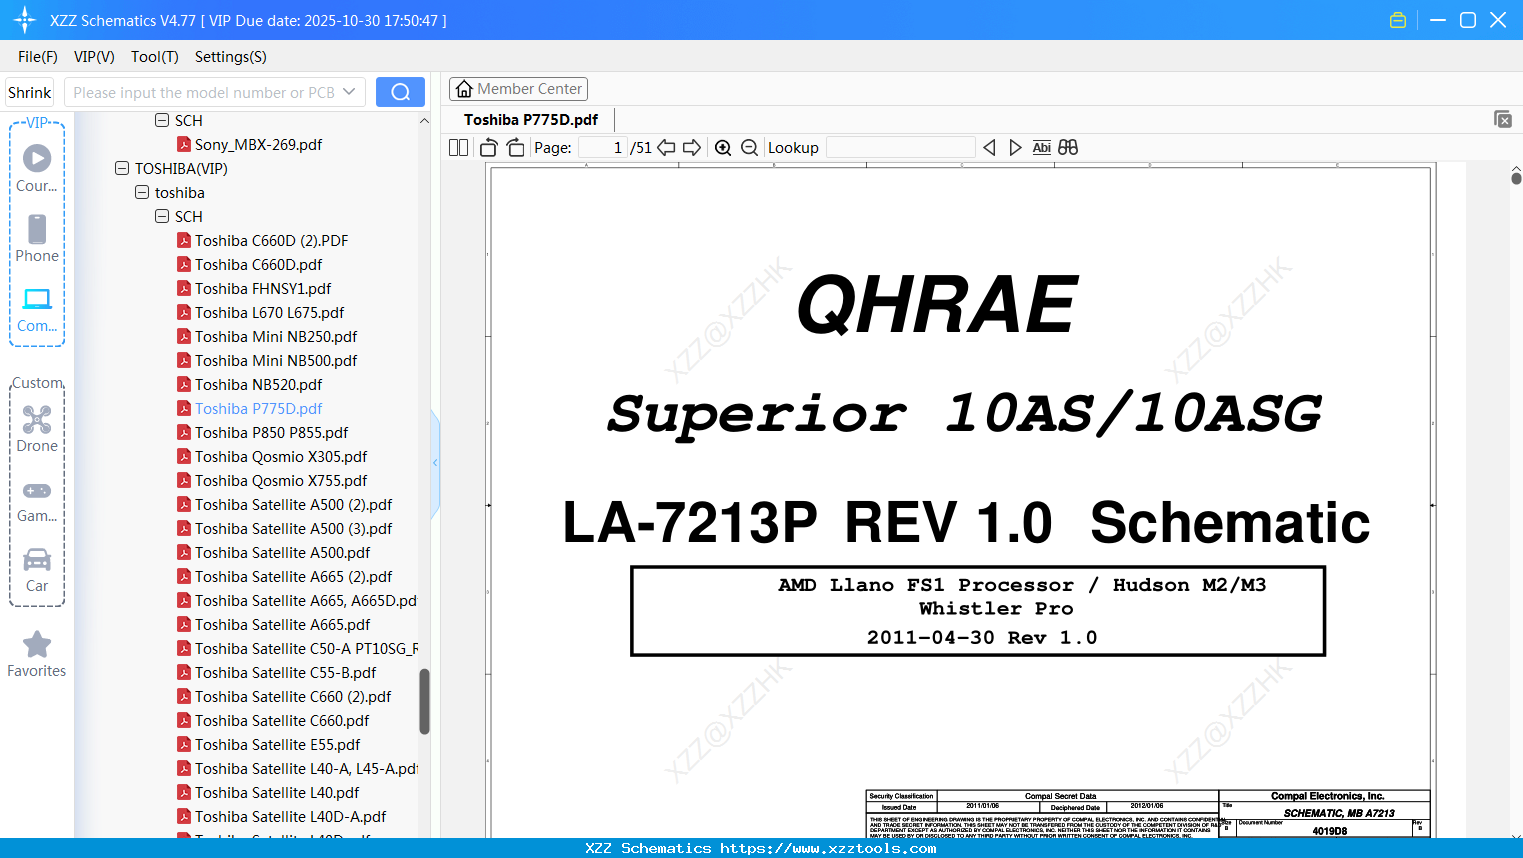Click the XZZ app logo
1523x858 pixels.
tap(25, 20)
